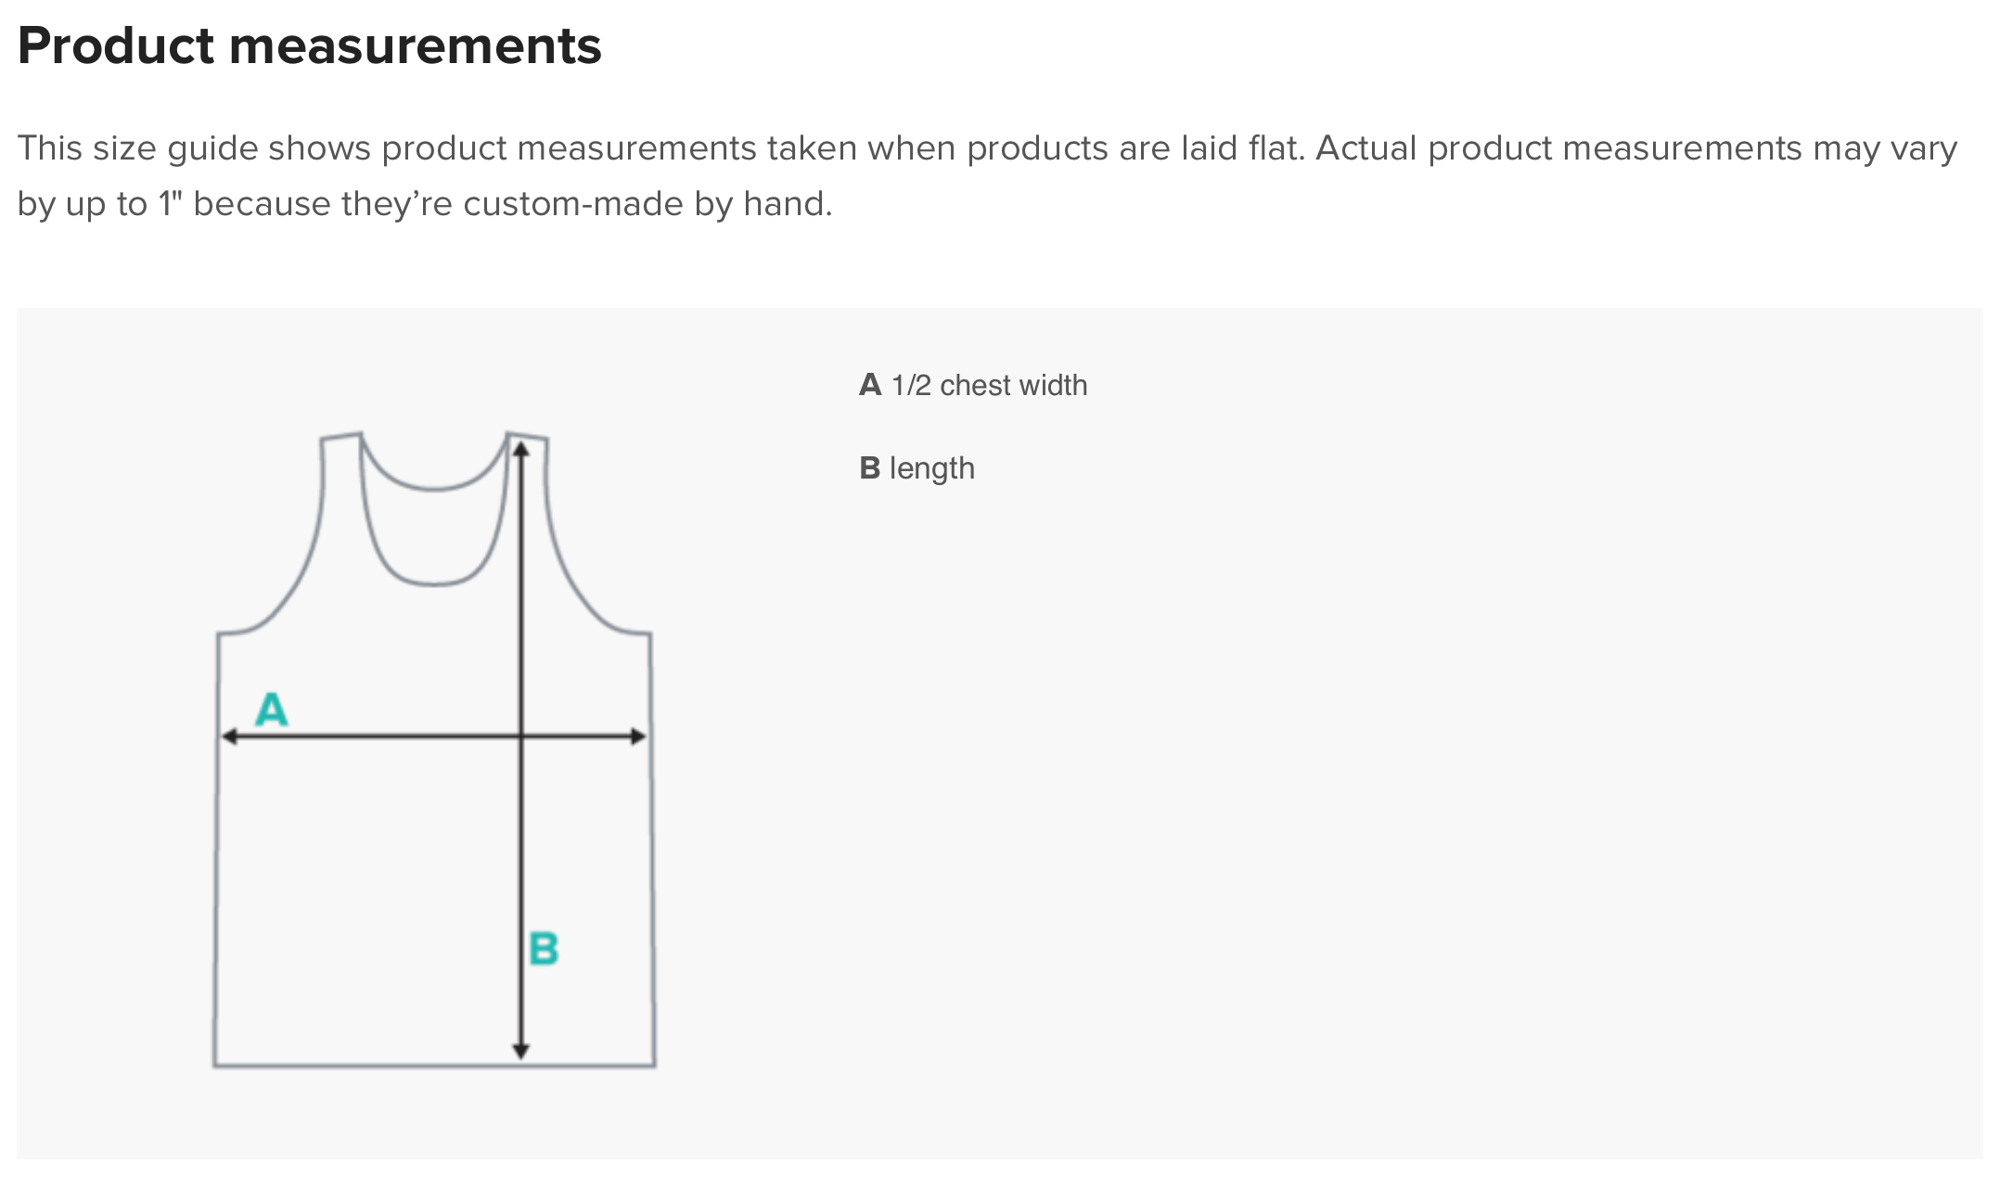The height and width of the screenshot is (1189, 2000).
Task: Click where the A and B arrows cross
Action: [521, 737]
